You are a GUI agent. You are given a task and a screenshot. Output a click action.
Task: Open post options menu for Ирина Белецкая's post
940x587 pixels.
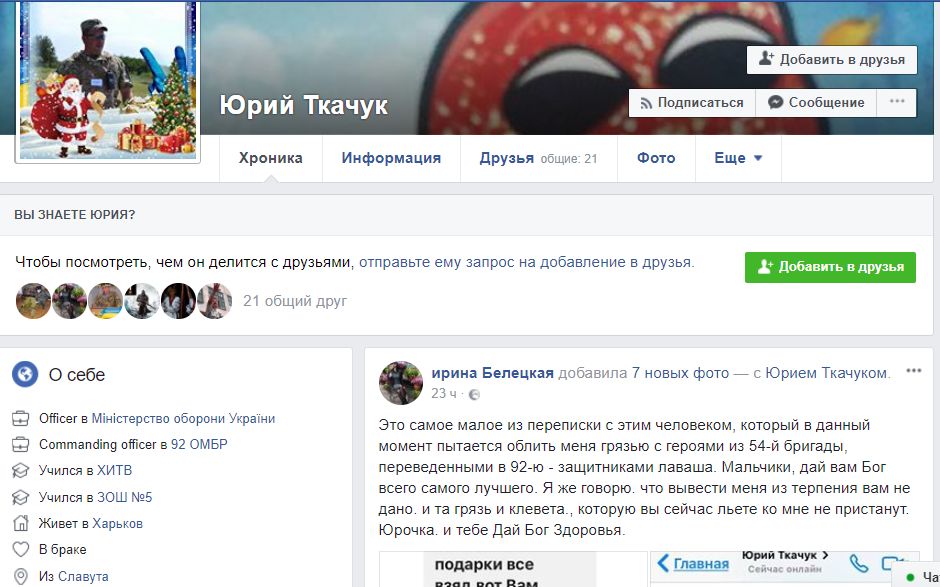(913, 371)
